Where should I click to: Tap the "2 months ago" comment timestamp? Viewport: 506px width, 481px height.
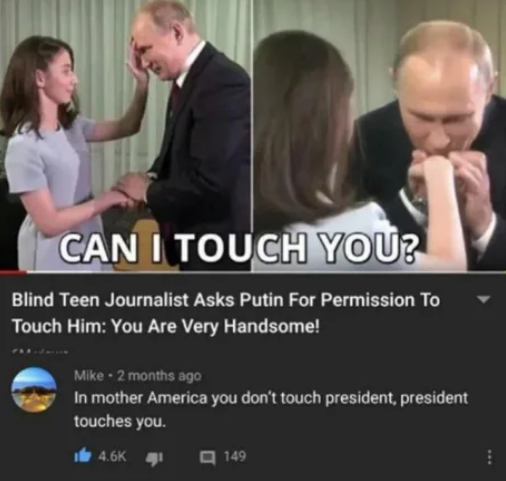click(160, 376)
